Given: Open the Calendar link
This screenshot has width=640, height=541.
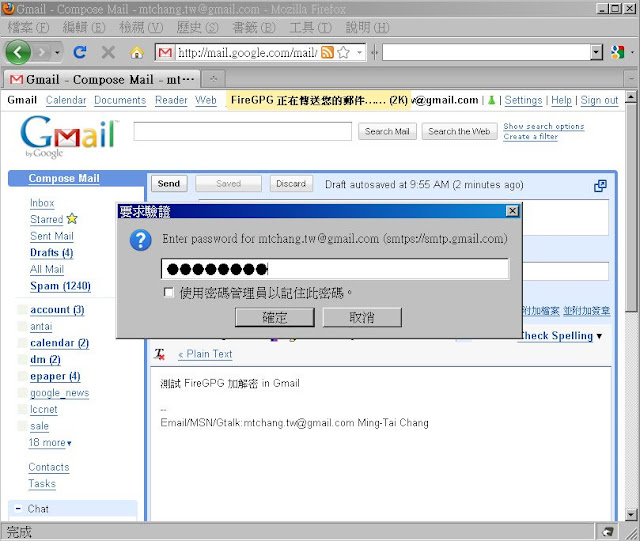Looking at the screenshot, I should coord(66,100).
